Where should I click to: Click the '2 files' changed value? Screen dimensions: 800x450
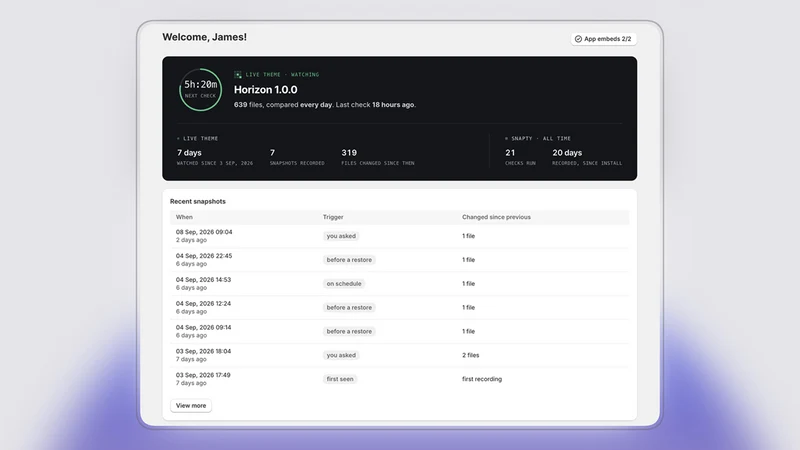(470, 355)
